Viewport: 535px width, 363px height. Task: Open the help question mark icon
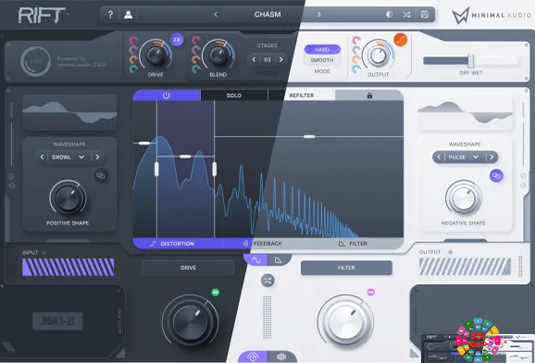pyautogui.click(x=110, y=15)
